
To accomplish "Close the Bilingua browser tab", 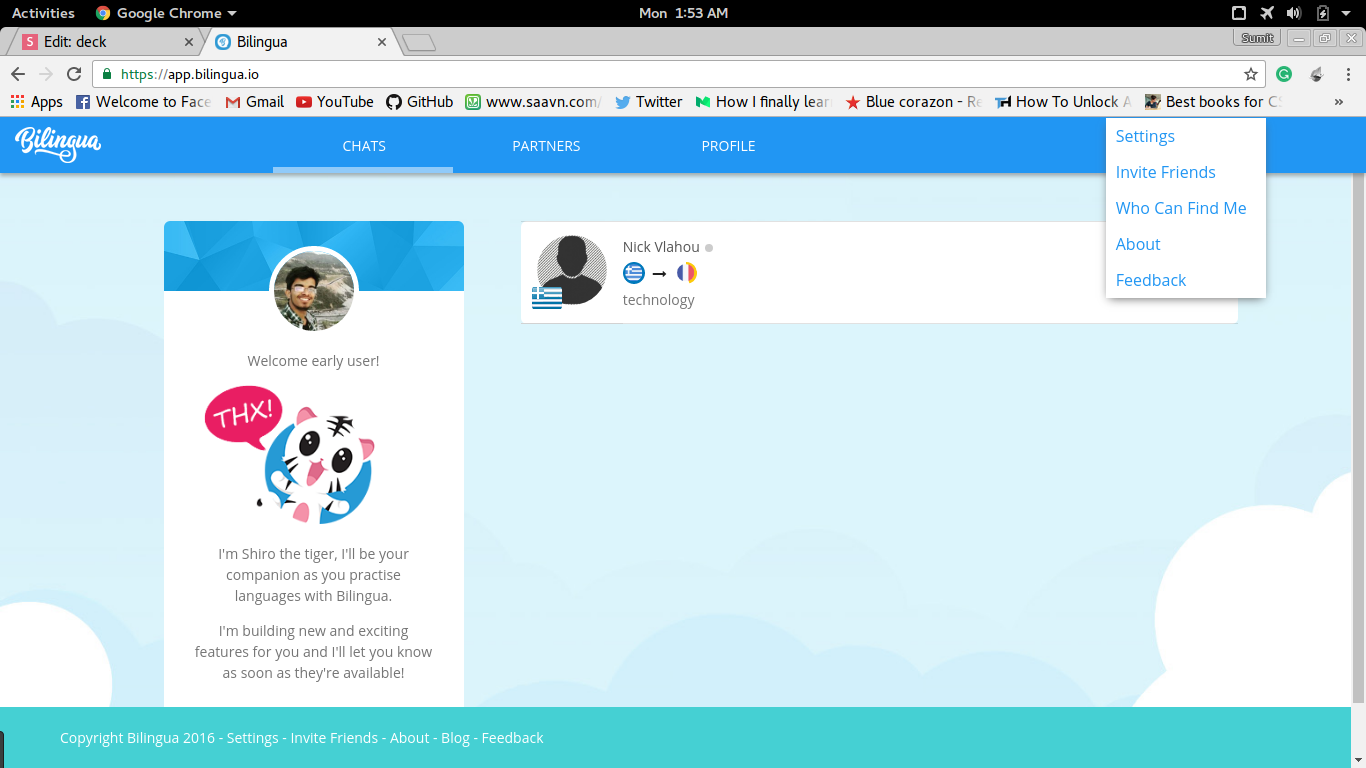I will coord(382,42).
